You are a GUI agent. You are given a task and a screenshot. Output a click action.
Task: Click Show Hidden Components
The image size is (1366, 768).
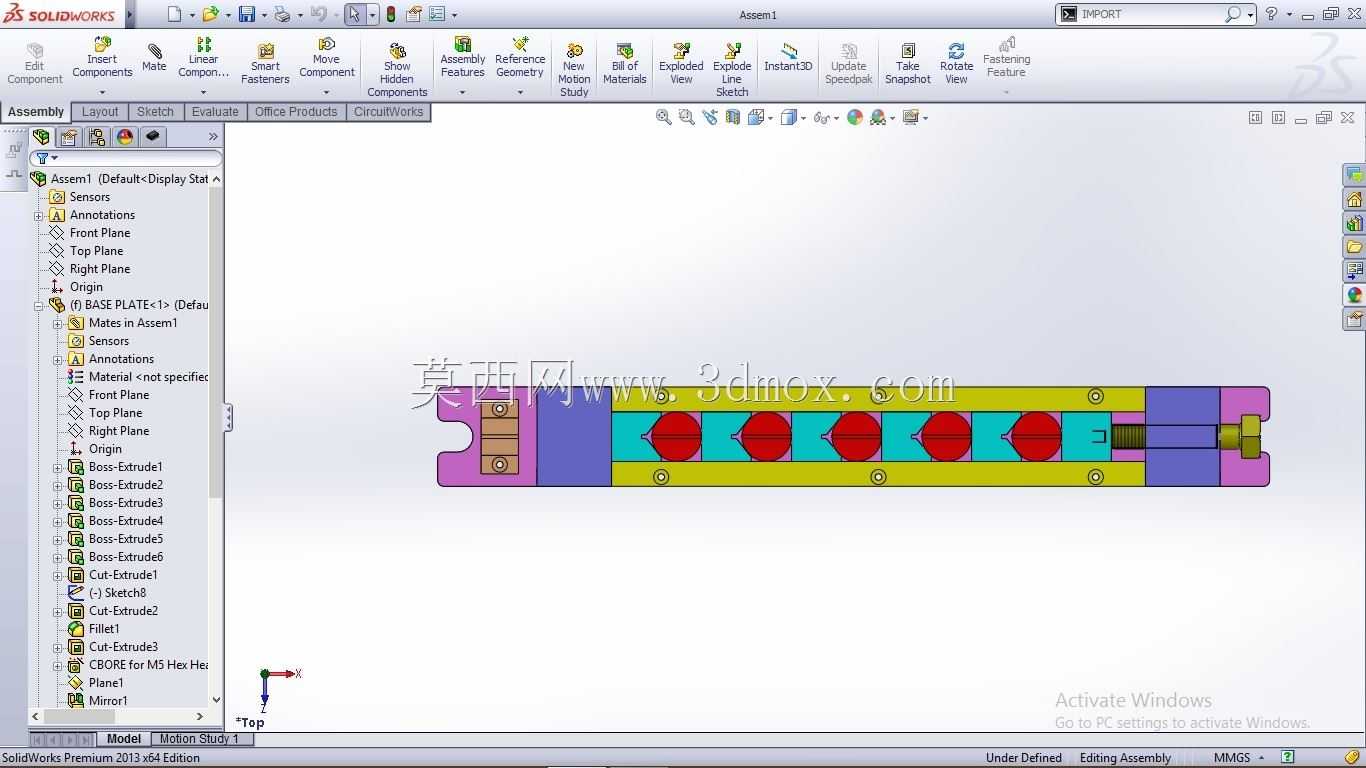[x=397, y=70]
